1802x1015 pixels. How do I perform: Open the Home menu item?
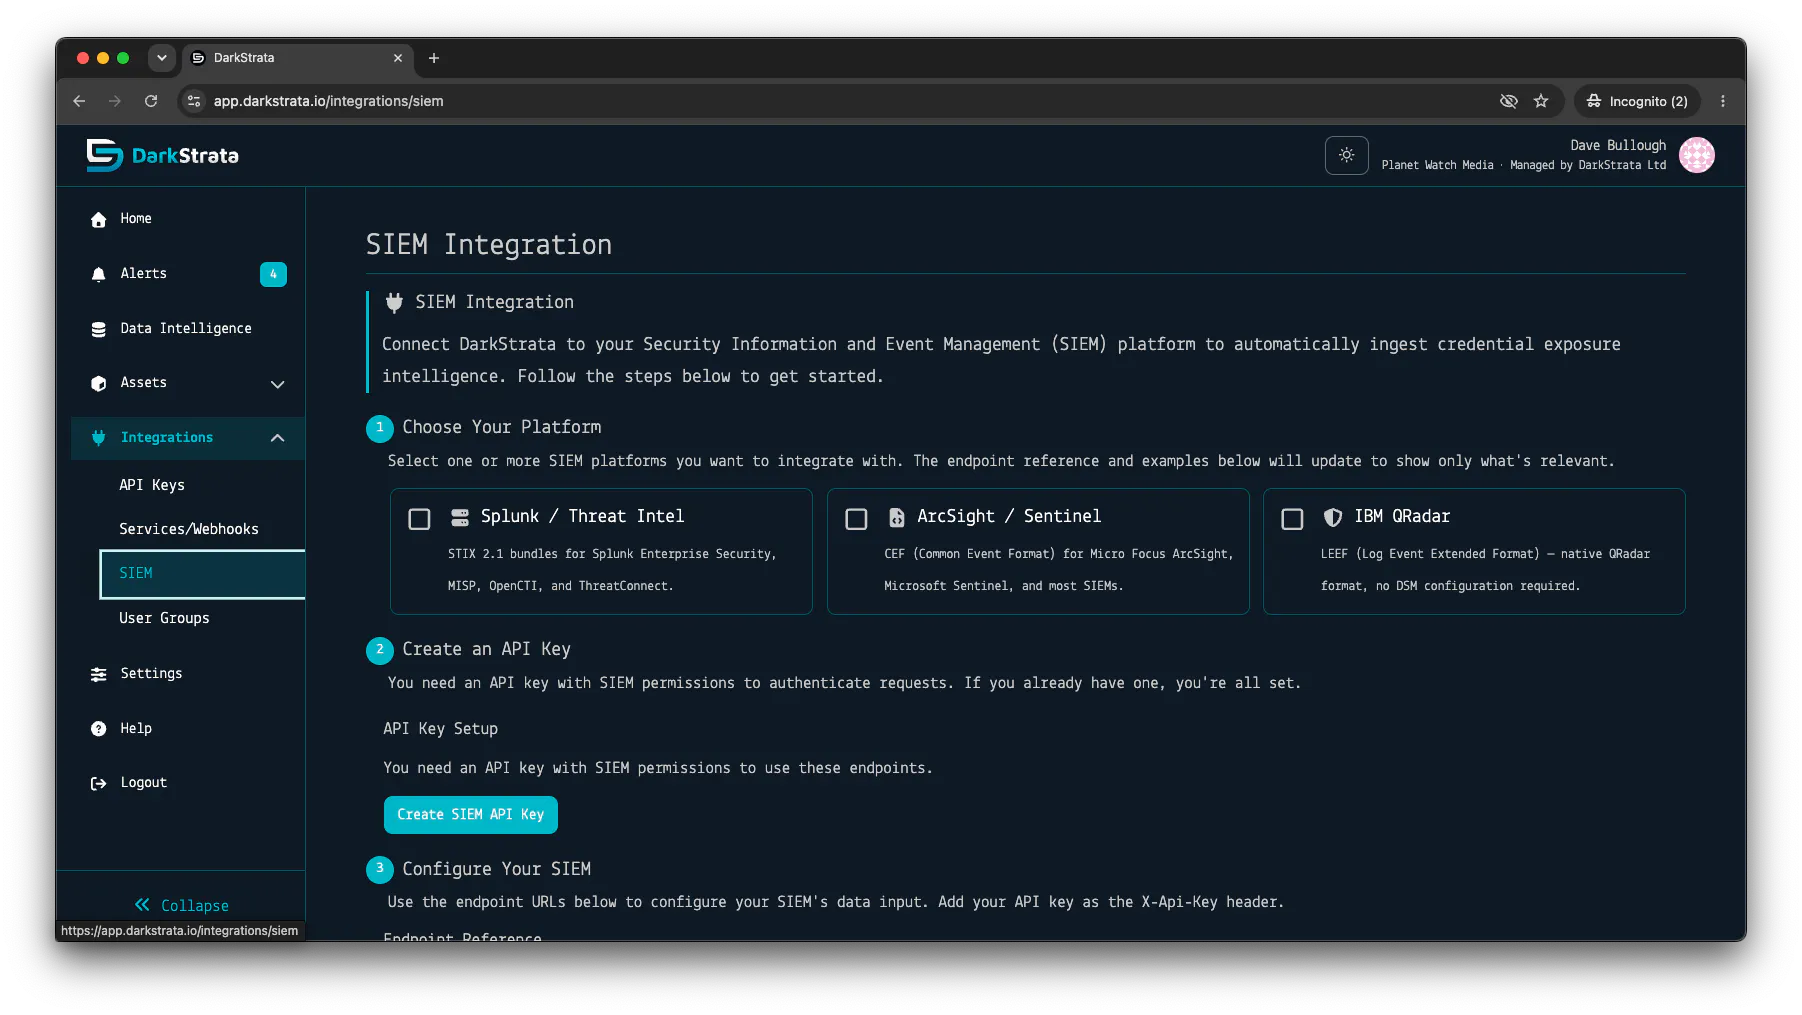(188, 219)
